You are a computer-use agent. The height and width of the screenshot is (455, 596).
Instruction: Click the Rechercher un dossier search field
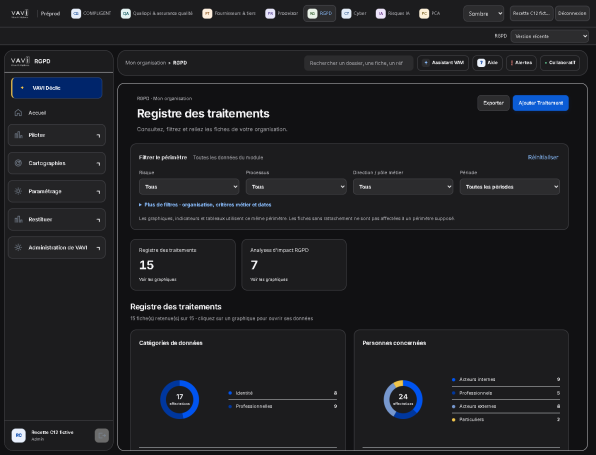click(358, 63)
